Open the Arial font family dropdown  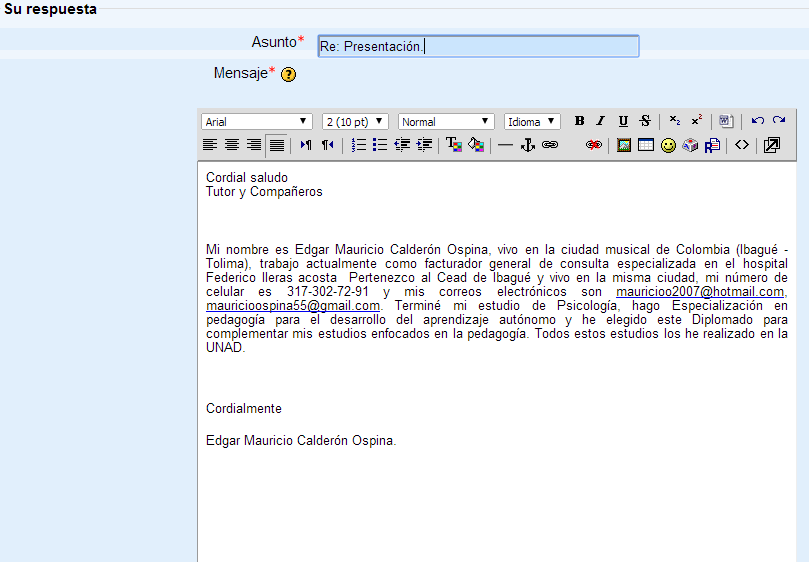[257, 122]
